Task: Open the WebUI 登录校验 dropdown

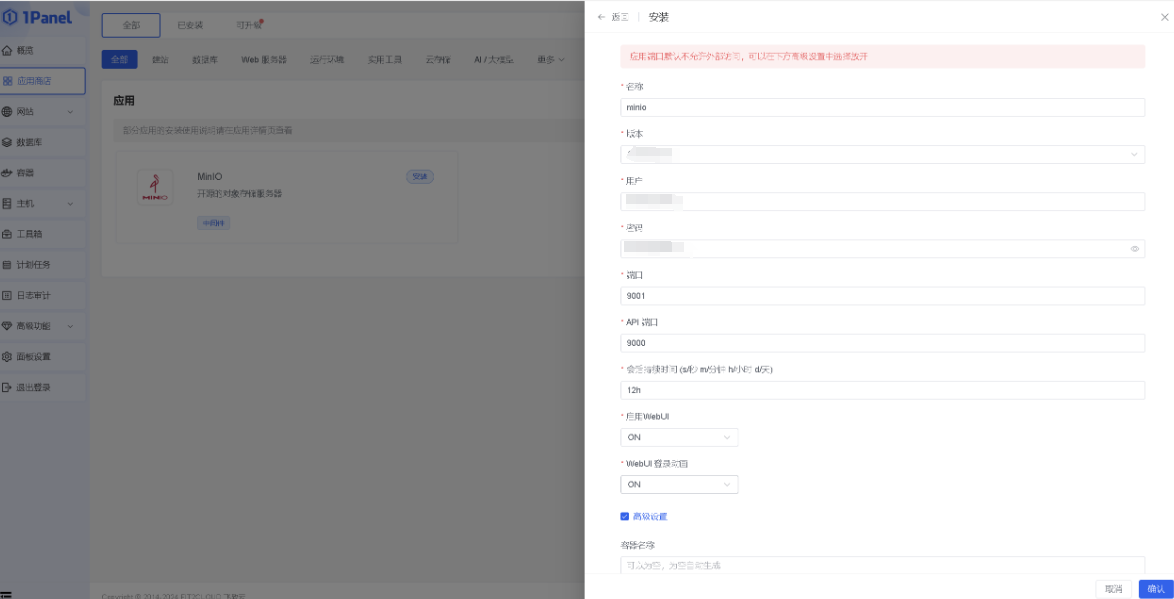Action: coord(679,484)
